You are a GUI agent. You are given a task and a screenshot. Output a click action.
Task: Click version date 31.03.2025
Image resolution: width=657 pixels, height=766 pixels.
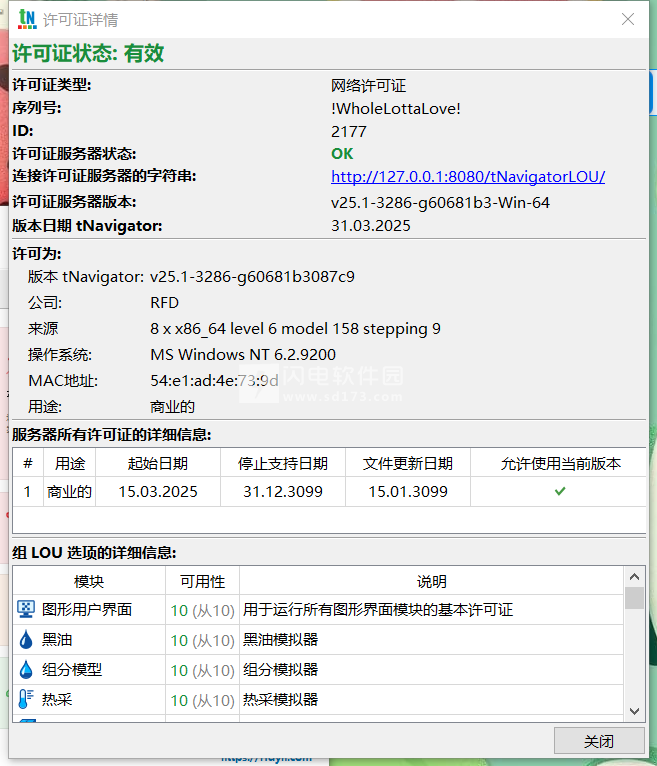point(371,226)
